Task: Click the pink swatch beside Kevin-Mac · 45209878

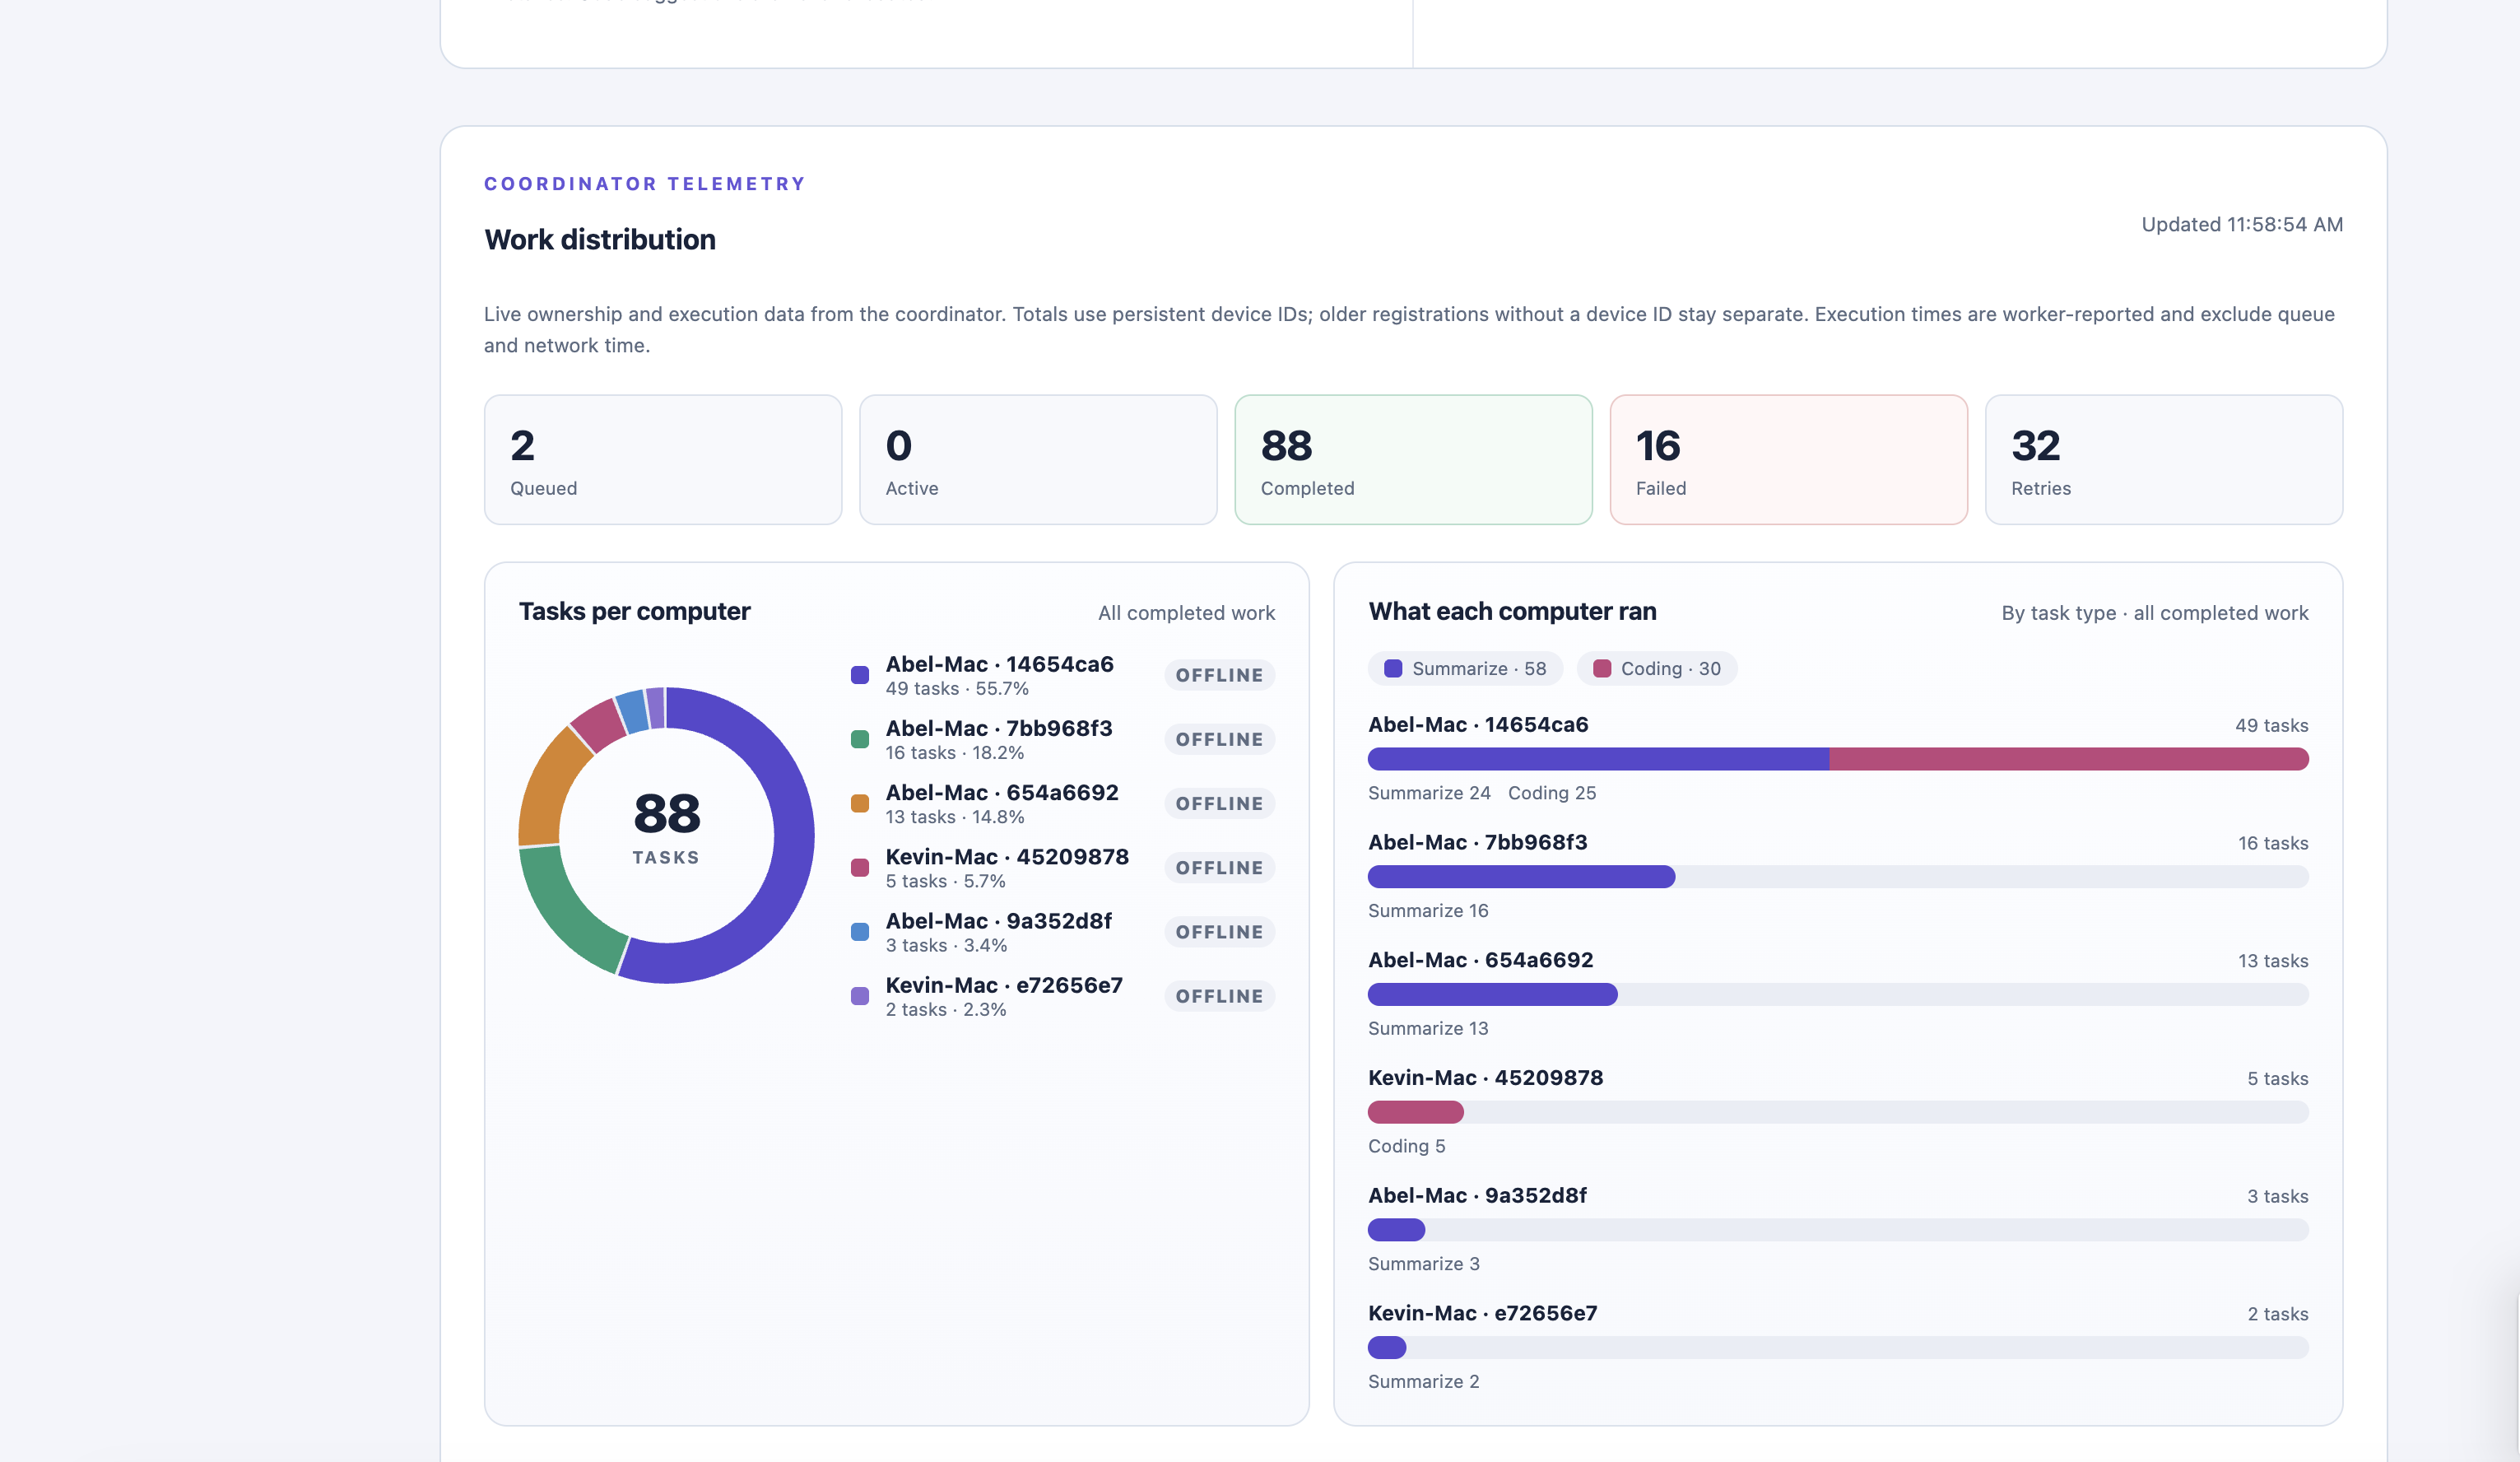Action: pos(860,867)
